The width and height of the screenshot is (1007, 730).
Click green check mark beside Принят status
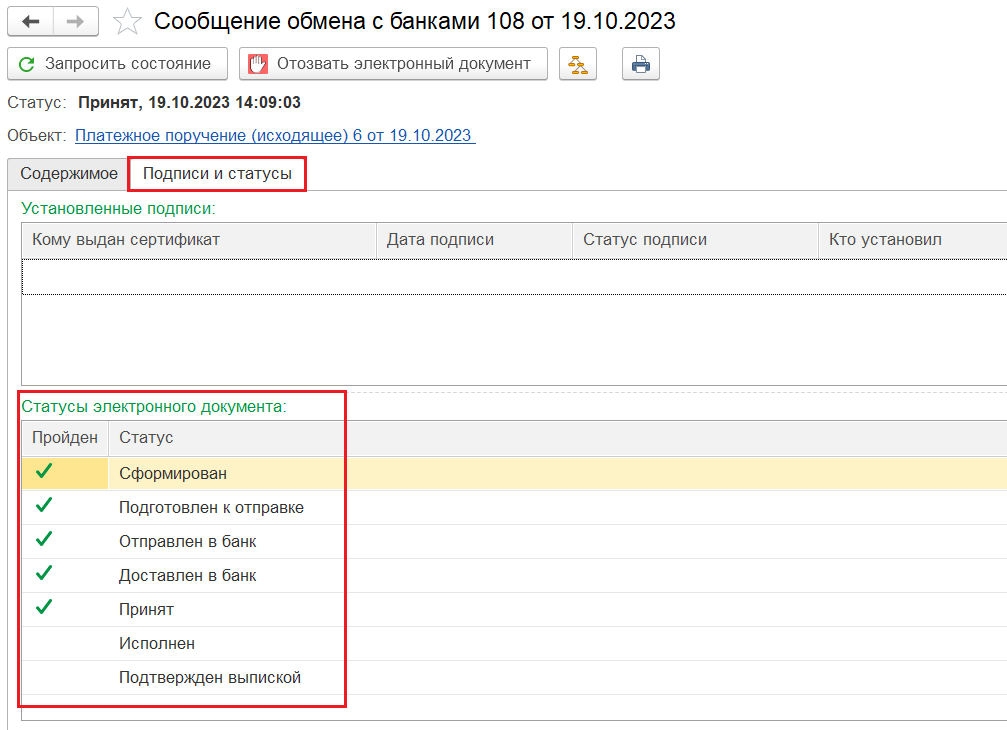[x=43, y=608]
